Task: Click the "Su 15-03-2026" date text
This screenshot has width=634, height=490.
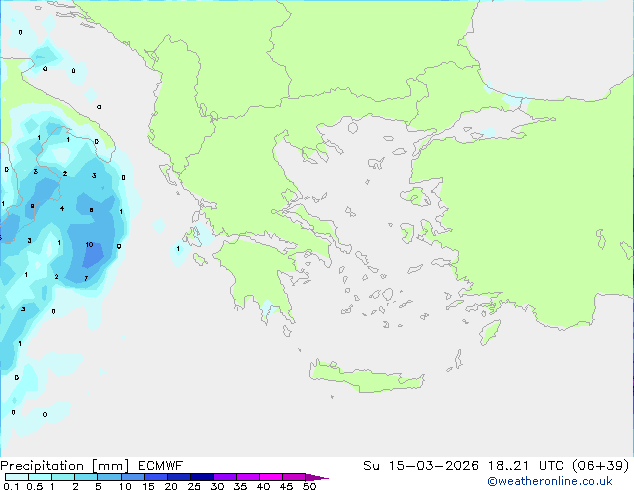Action: 421,466
